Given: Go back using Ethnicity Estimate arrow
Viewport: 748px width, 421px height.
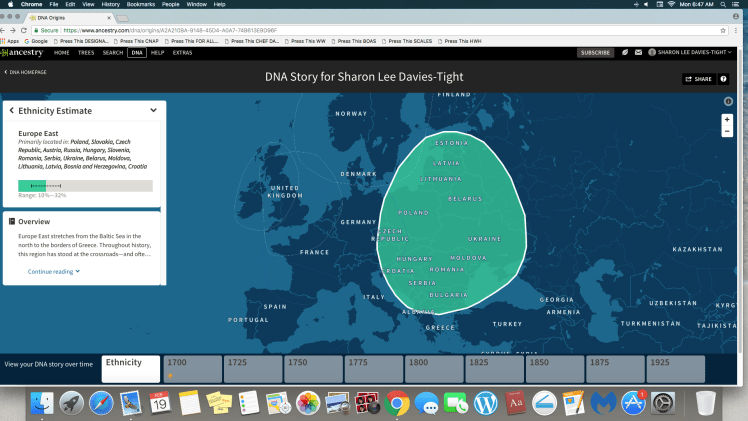Looking at the screenshot, I should 11,110.
